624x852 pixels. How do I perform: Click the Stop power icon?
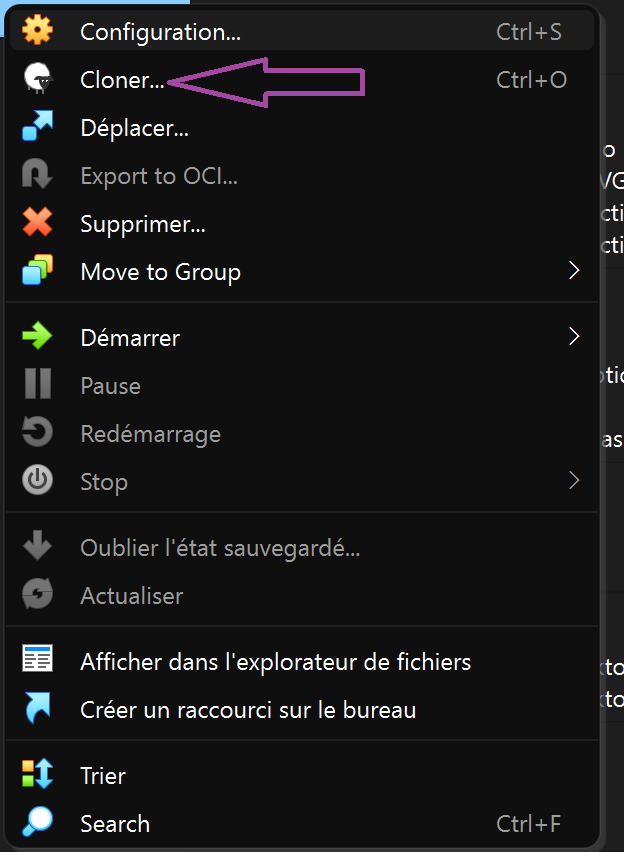(37, 481)
